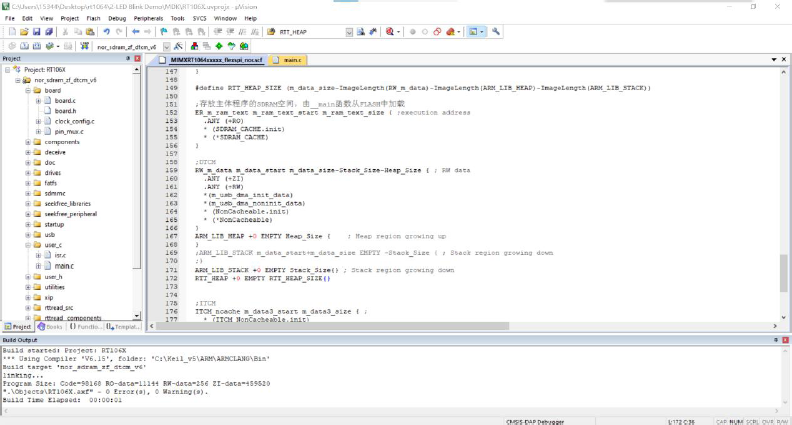Open Manage Project Items icon
Screen dimensions: 792x425
[x=194, y=46]
